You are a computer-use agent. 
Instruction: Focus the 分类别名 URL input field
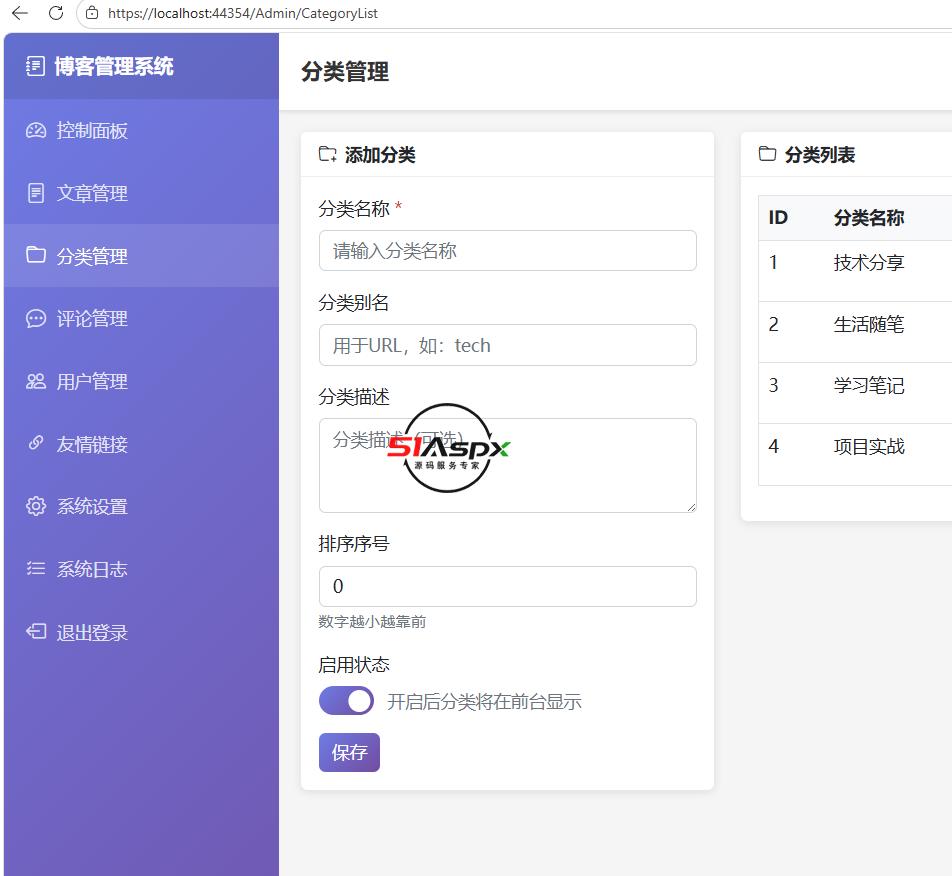(x=508, y=345)
